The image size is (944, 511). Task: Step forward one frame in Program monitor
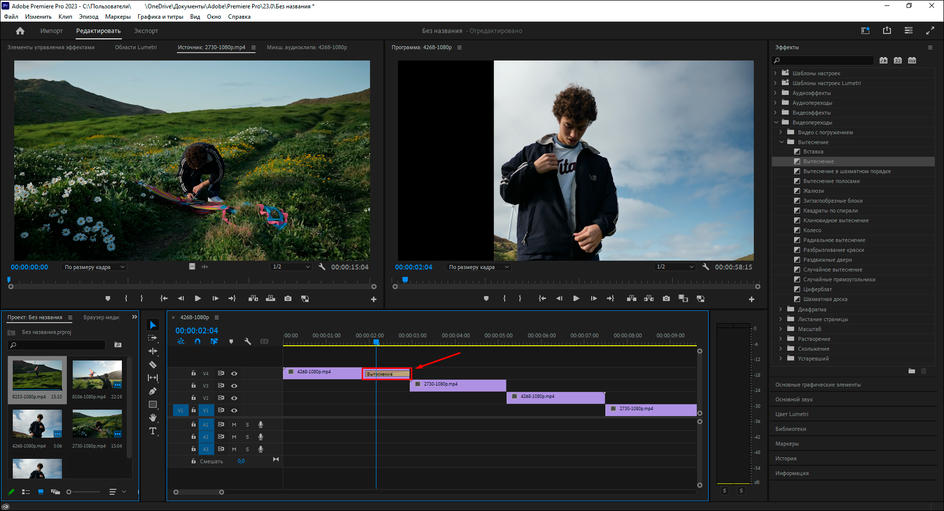pos(594,299)
